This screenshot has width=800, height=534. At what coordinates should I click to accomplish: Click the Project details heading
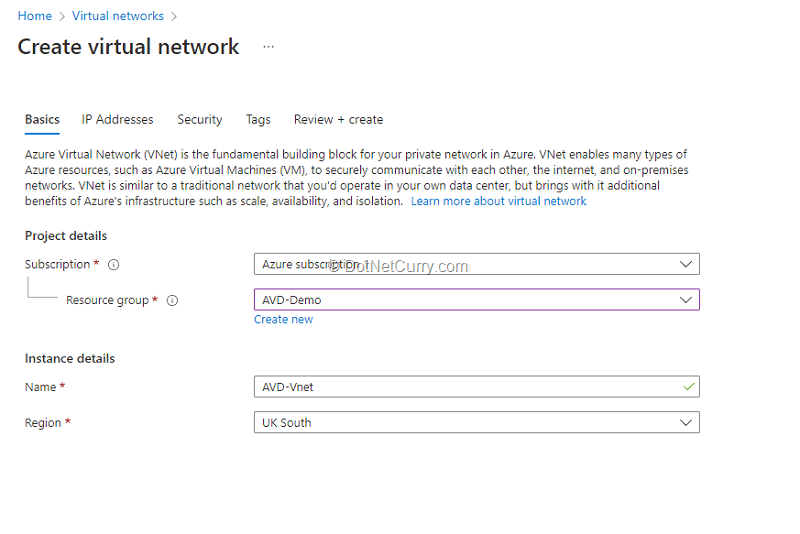point(66,236)
